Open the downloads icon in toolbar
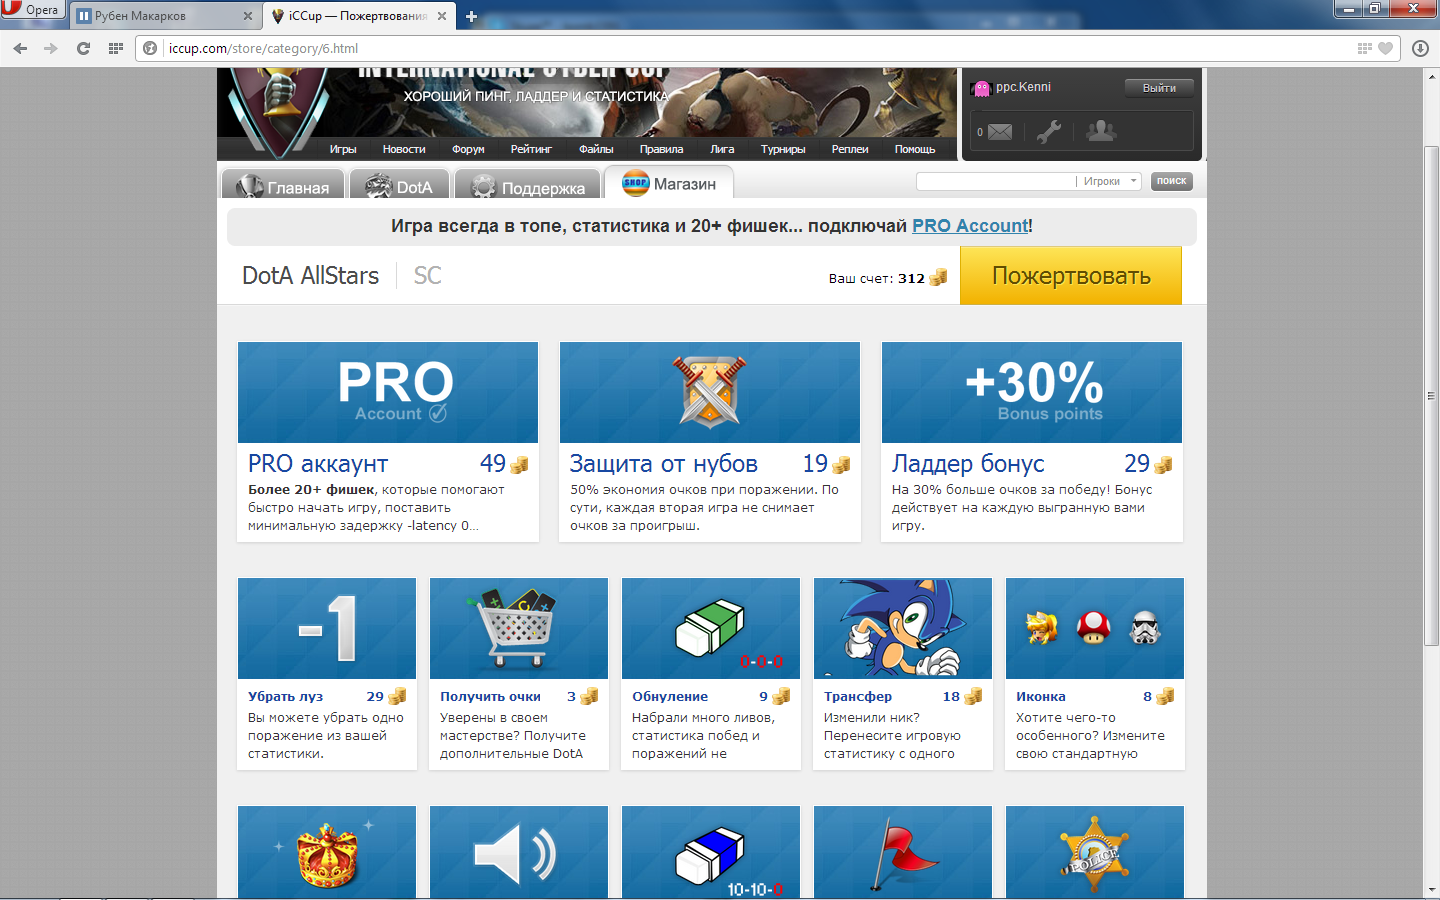Viewport: 1440px width, 900px height. (1420, 48)
